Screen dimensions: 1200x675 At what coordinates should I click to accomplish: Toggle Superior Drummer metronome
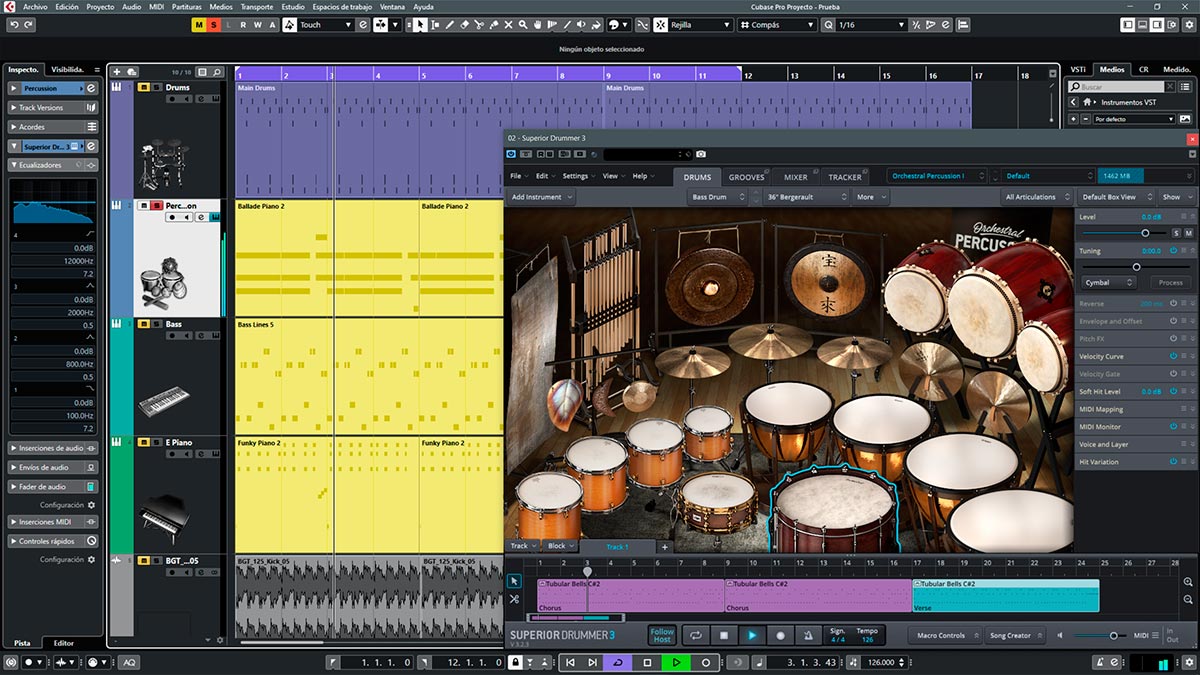[x=808, y=635]
